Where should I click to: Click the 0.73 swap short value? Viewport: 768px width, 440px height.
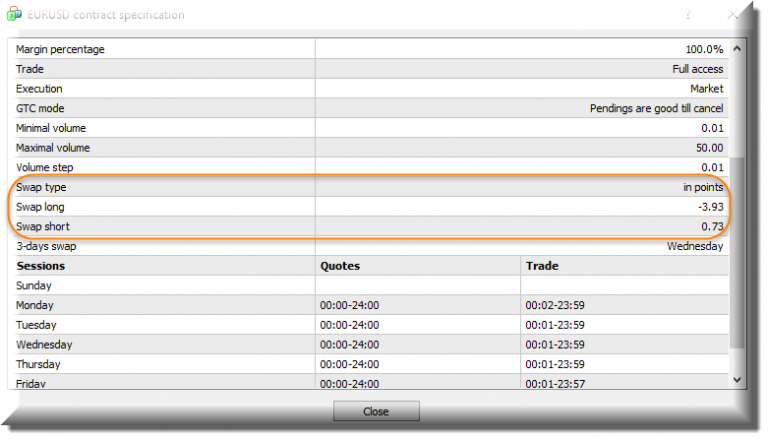coord(712,226)
